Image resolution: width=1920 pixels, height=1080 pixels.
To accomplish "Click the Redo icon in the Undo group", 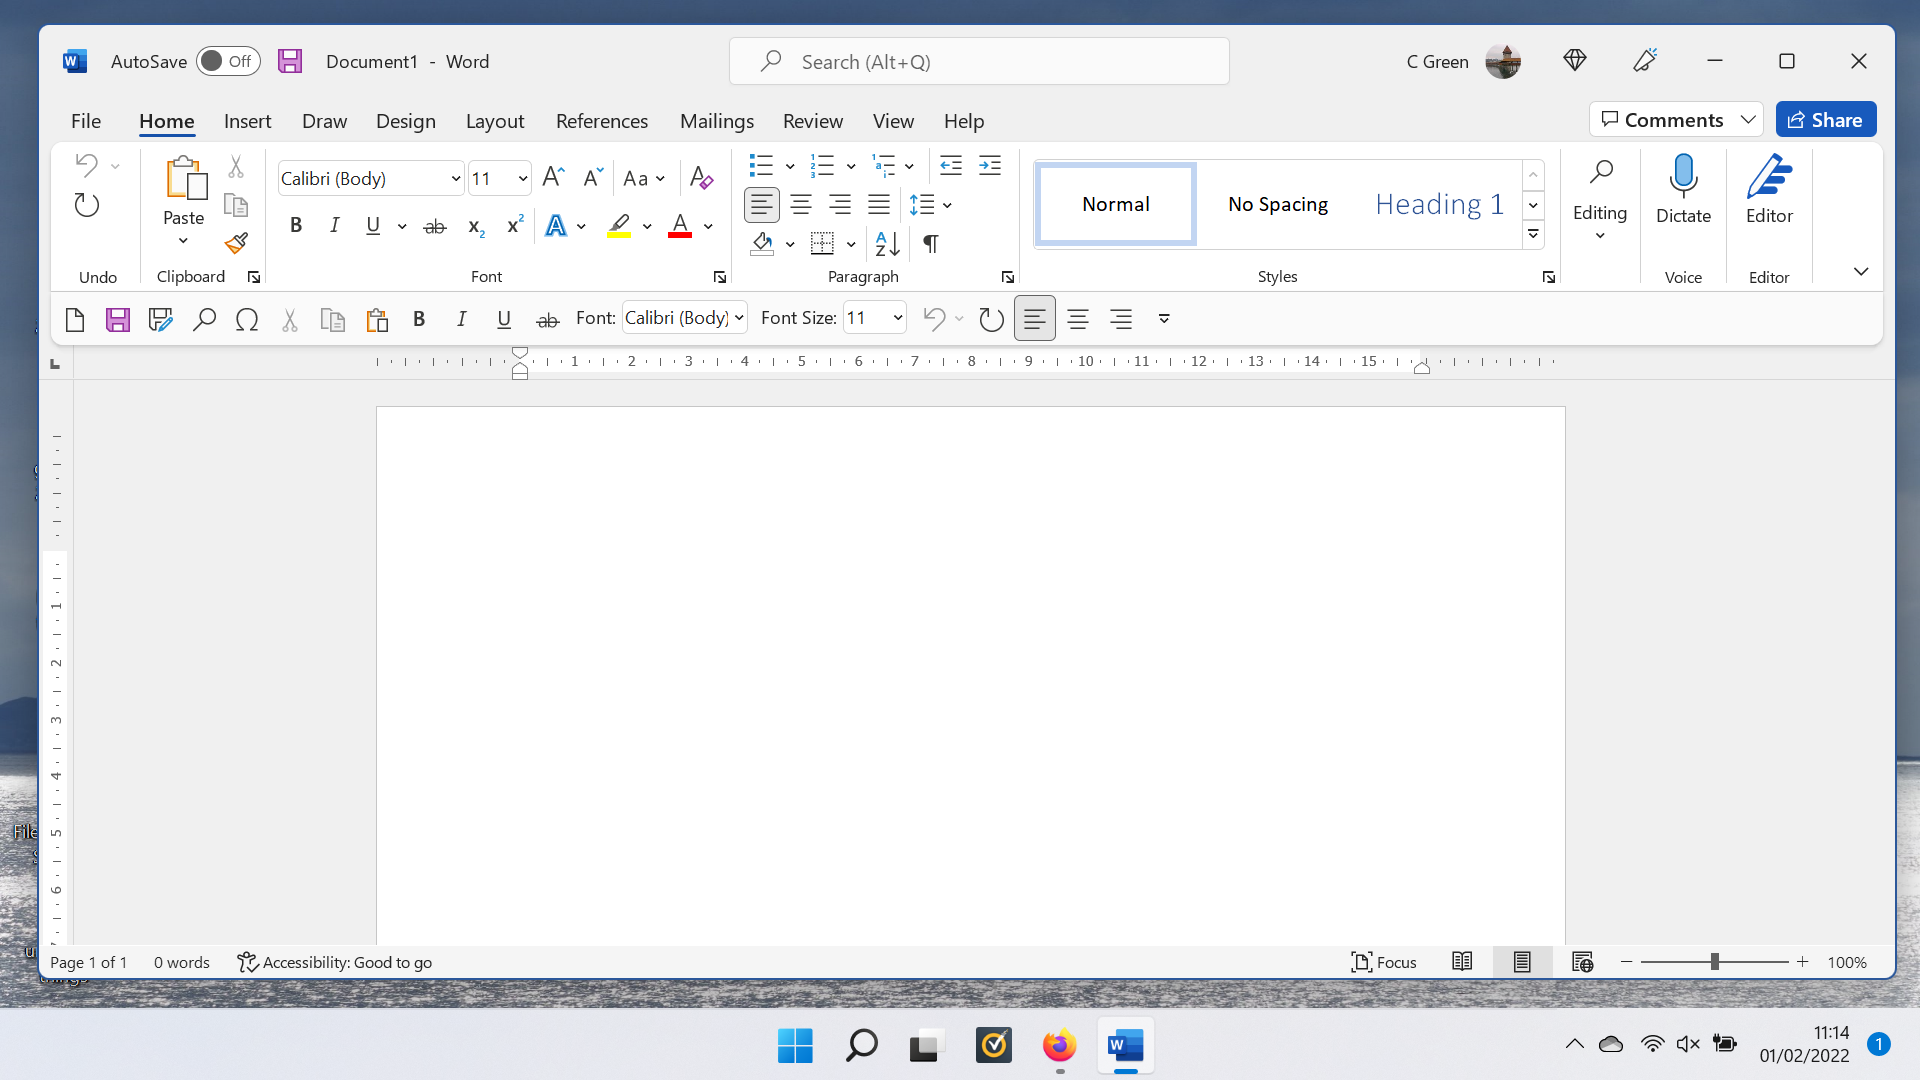I will click(x=87, y=205).
